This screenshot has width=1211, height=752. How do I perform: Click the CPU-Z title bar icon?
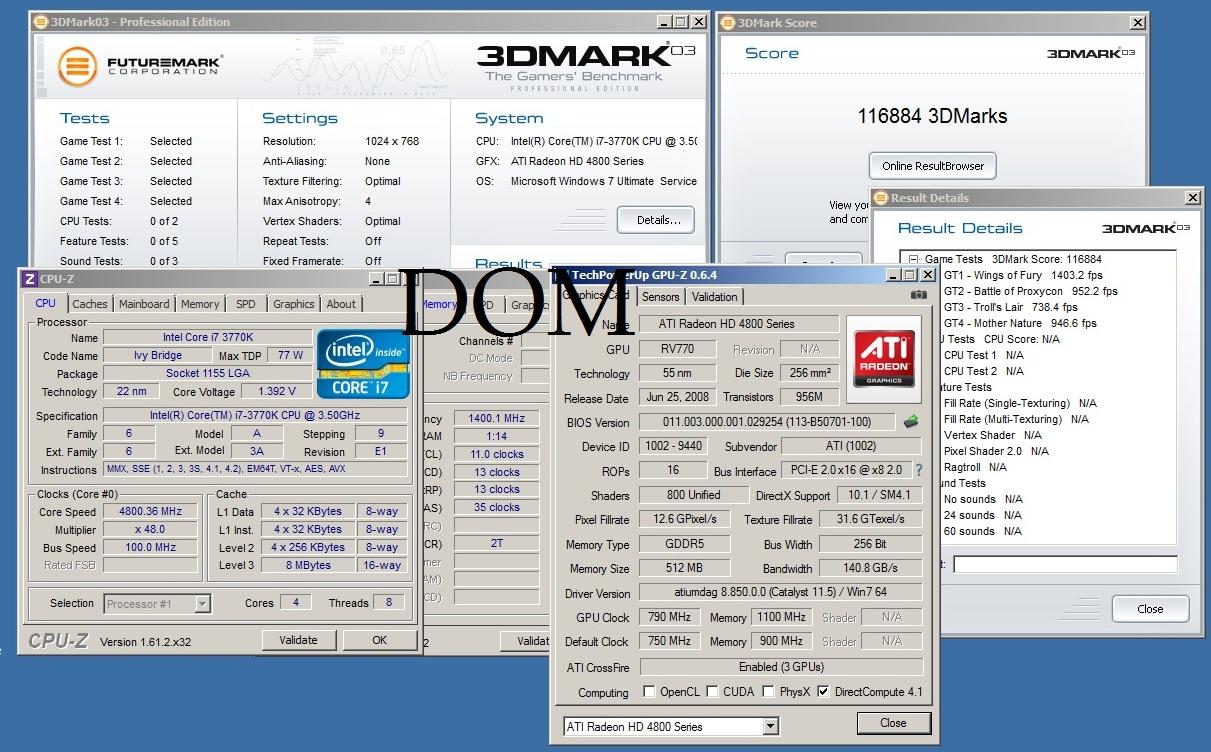click(29, 279)
